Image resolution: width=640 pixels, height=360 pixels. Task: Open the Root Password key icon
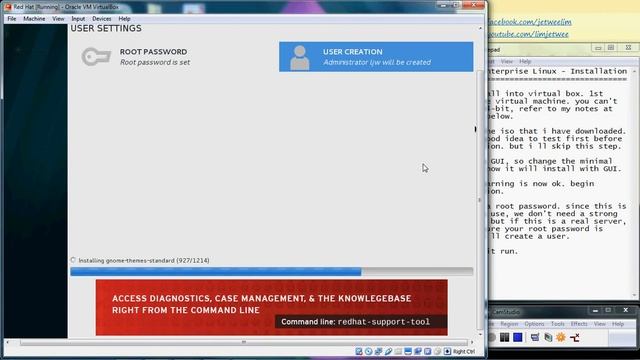pyautogui.click(x=96, y=56)
